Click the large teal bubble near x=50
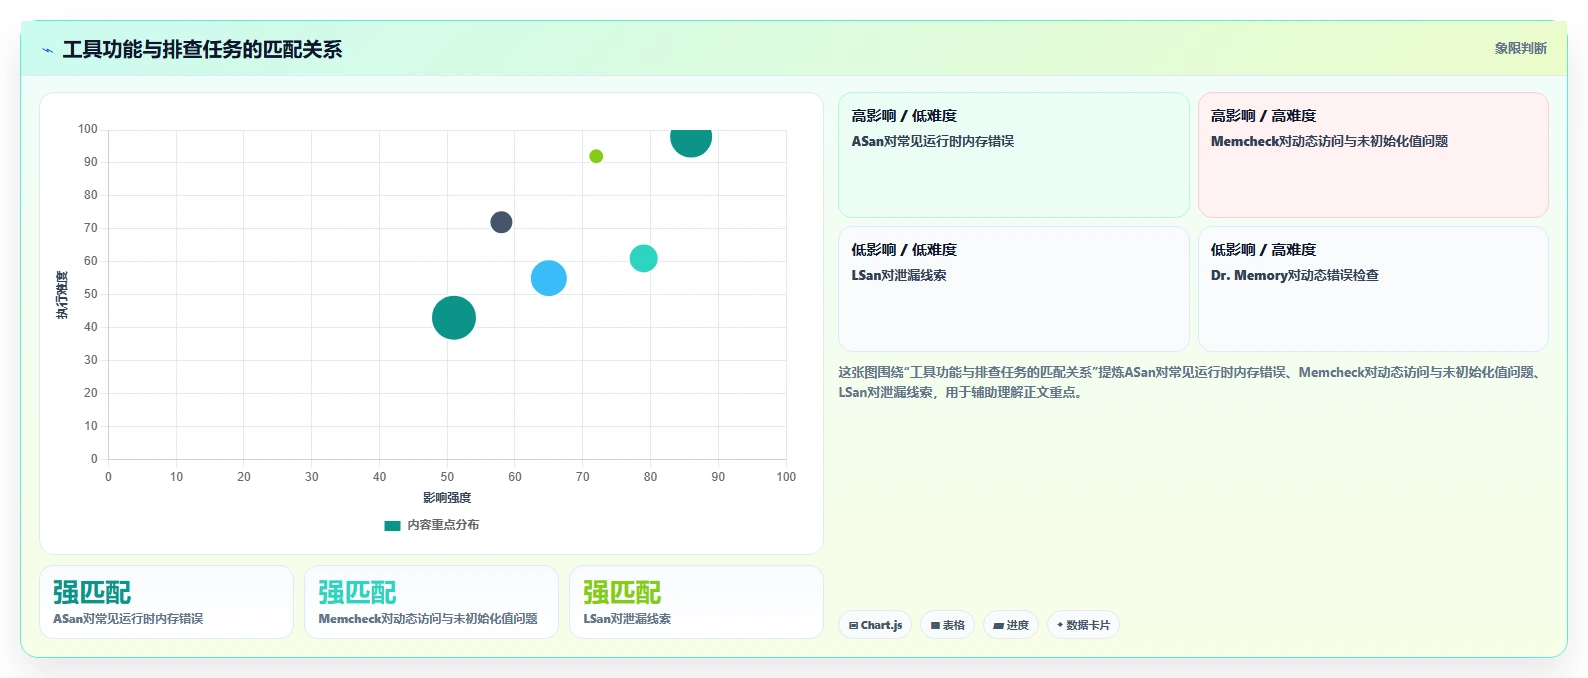Image resolution: width=1588 pixels, height=678 pixels. [454, 318]
